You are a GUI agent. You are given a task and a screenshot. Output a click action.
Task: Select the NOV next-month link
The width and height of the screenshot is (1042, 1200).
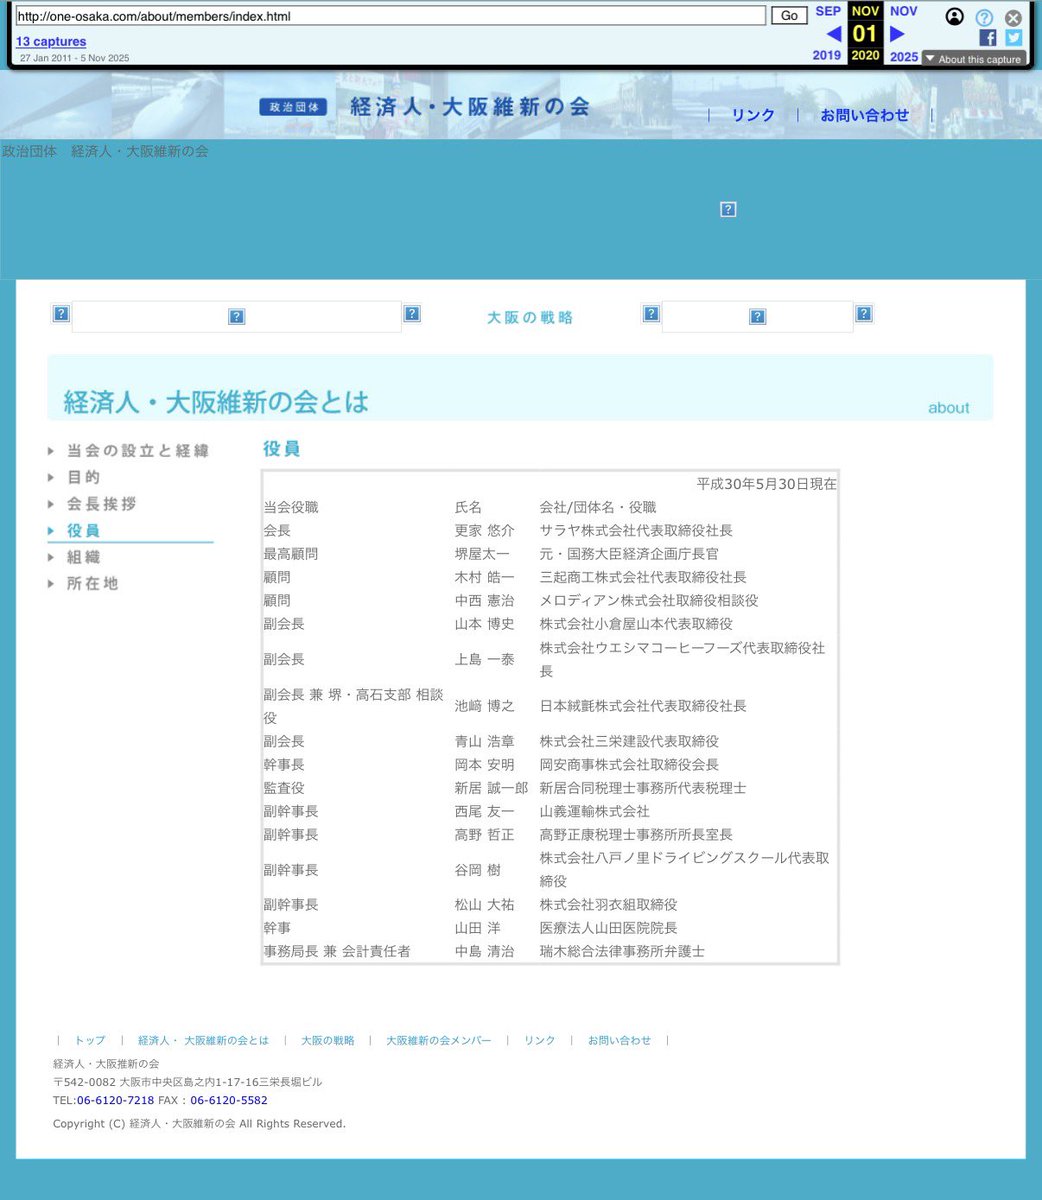pyautogui.click(x=903, y=11)
